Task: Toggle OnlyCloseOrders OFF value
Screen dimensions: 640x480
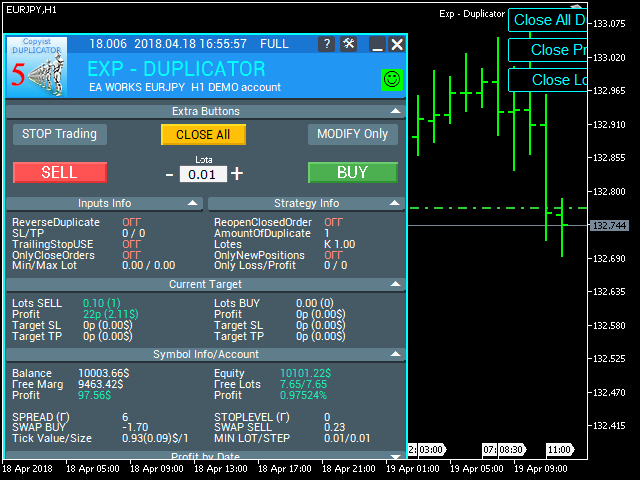Action: tap(131, 255)
